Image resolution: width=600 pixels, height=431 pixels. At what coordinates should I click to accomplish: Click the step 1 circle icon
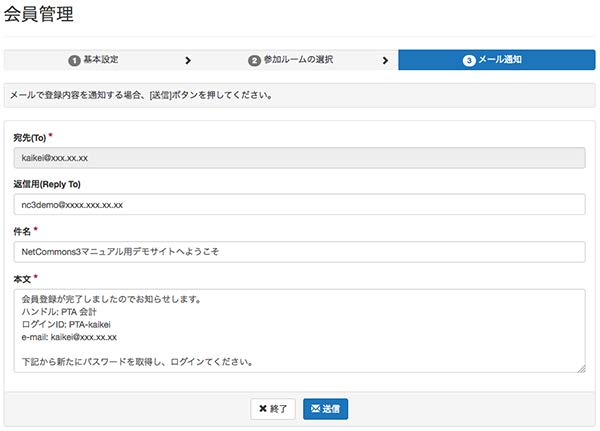[x=74, y=60]
